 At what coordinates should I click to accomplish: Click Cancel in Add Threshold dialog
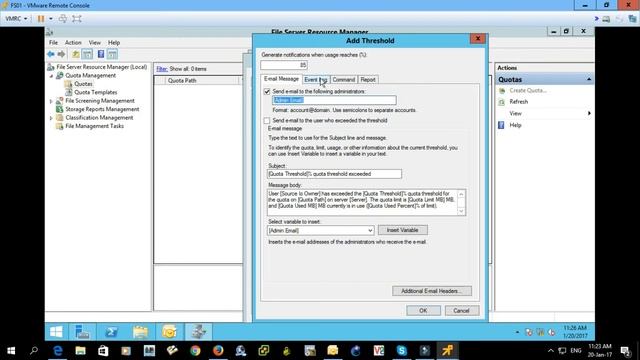click(x=461, y=311)
